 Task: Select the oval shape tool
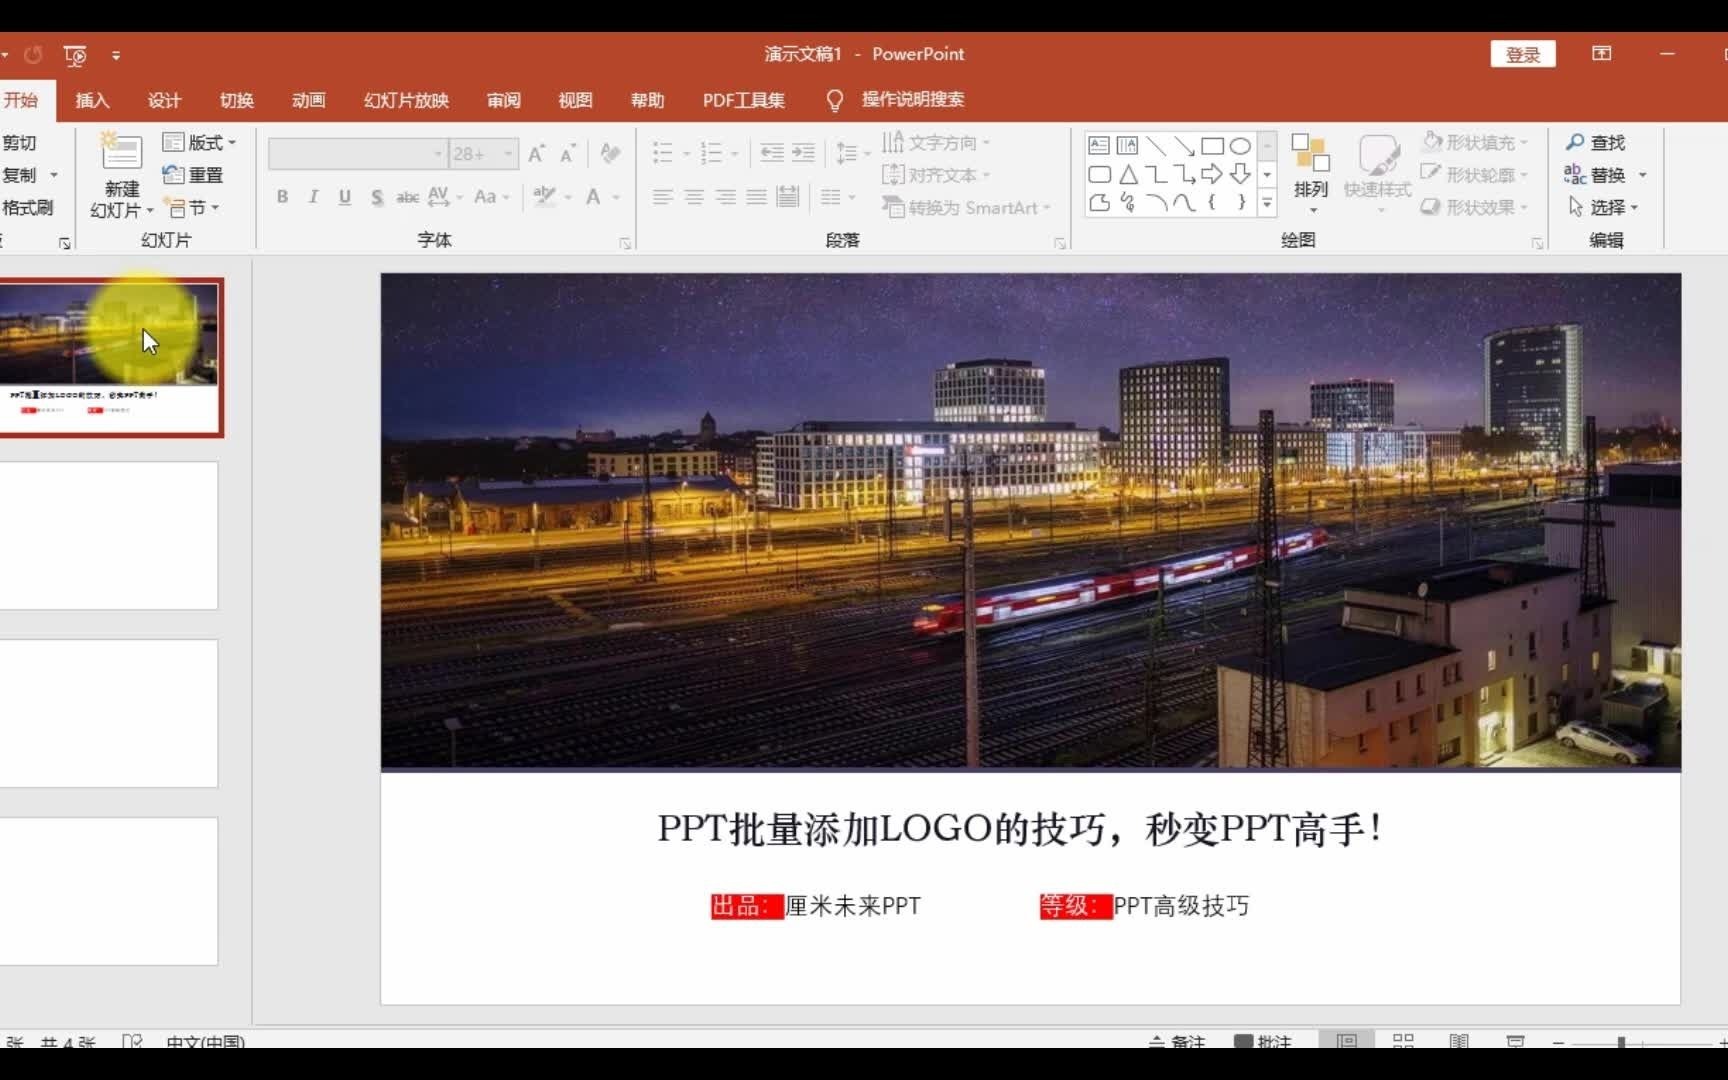(1240, 145)
